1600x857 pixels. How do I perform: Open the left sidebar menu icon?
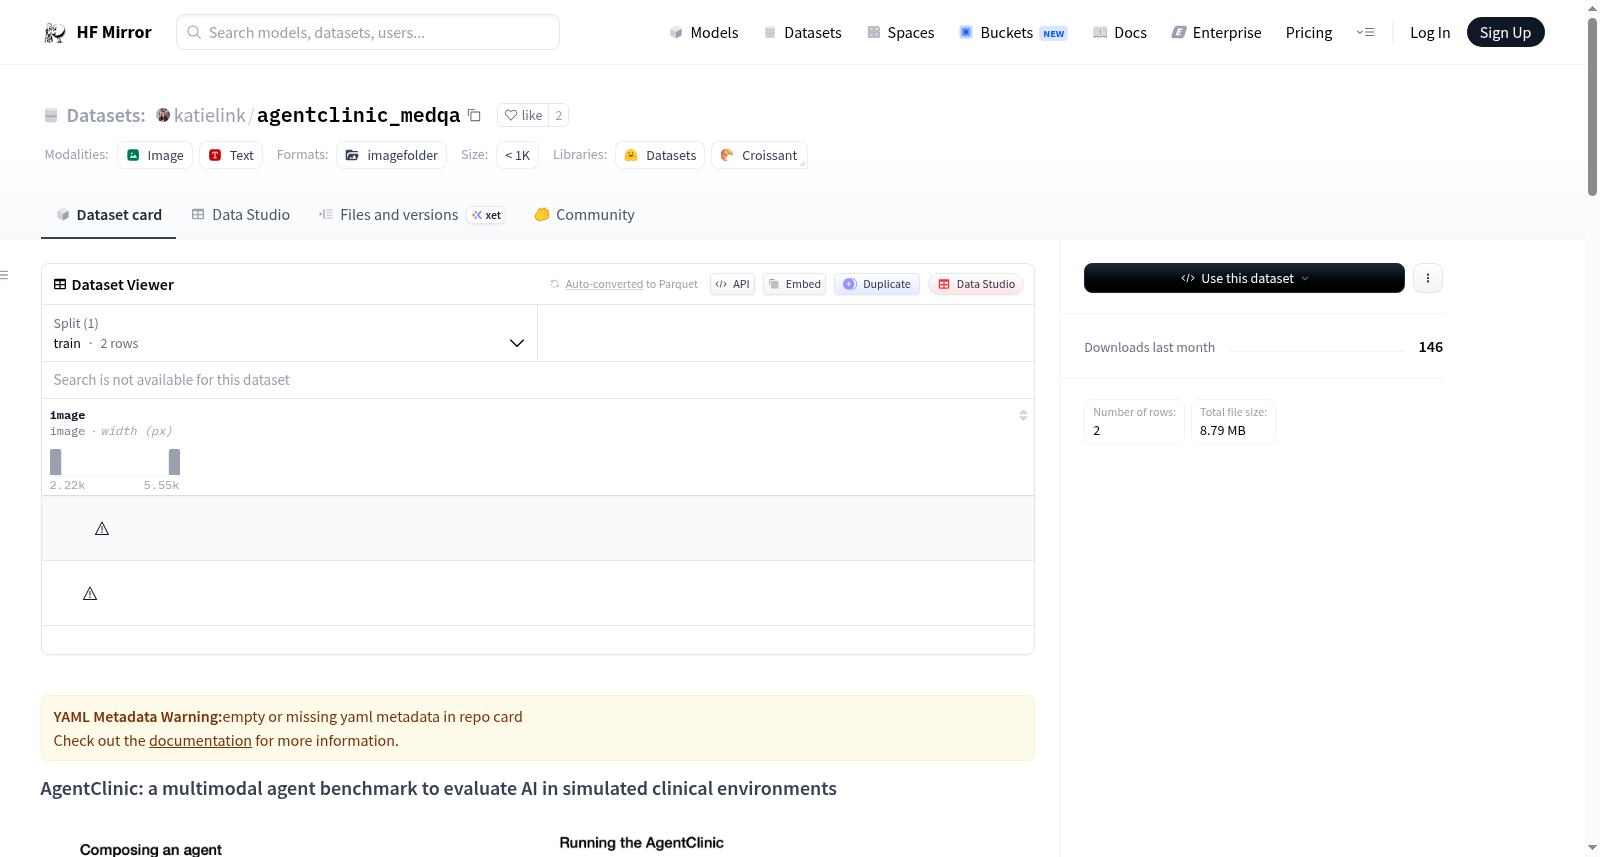pos(4,275)
